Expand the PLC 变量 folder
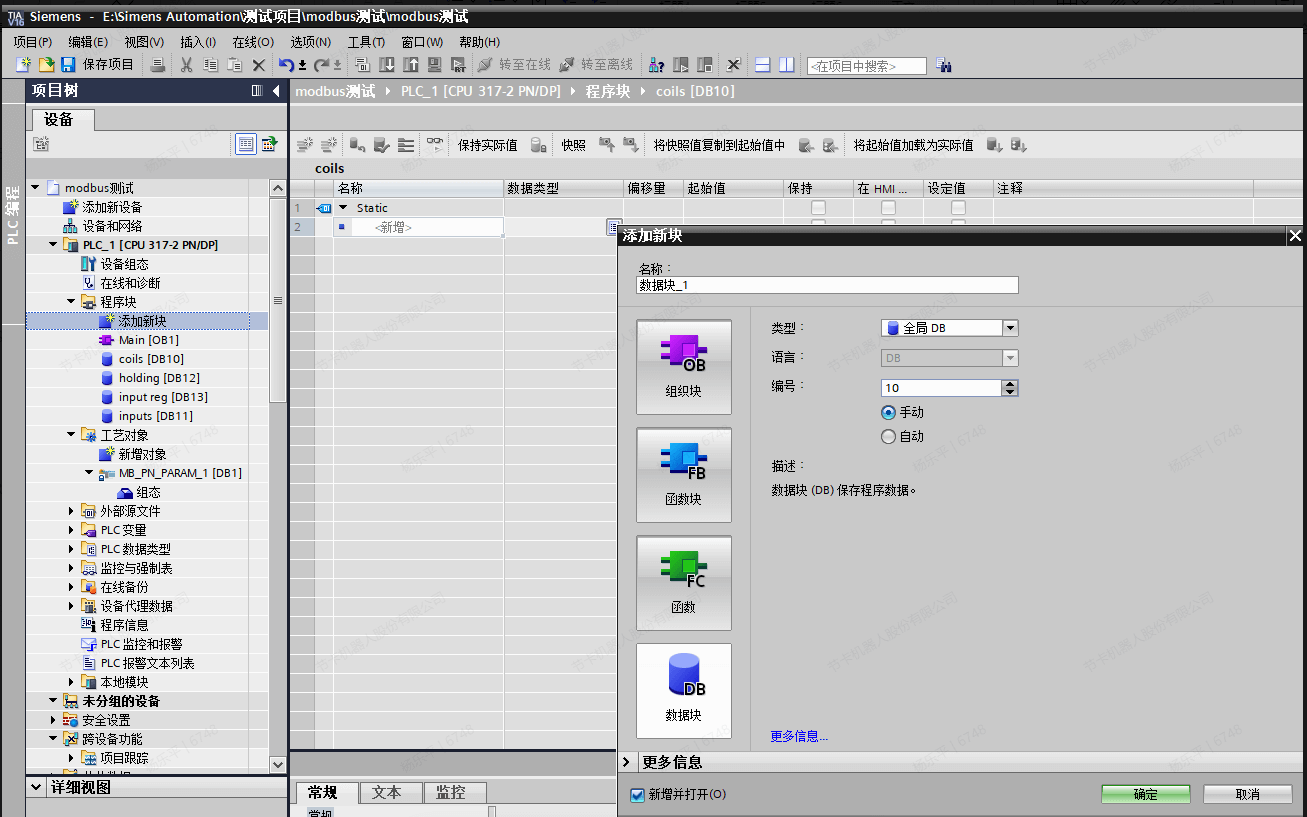 point(72,530)
